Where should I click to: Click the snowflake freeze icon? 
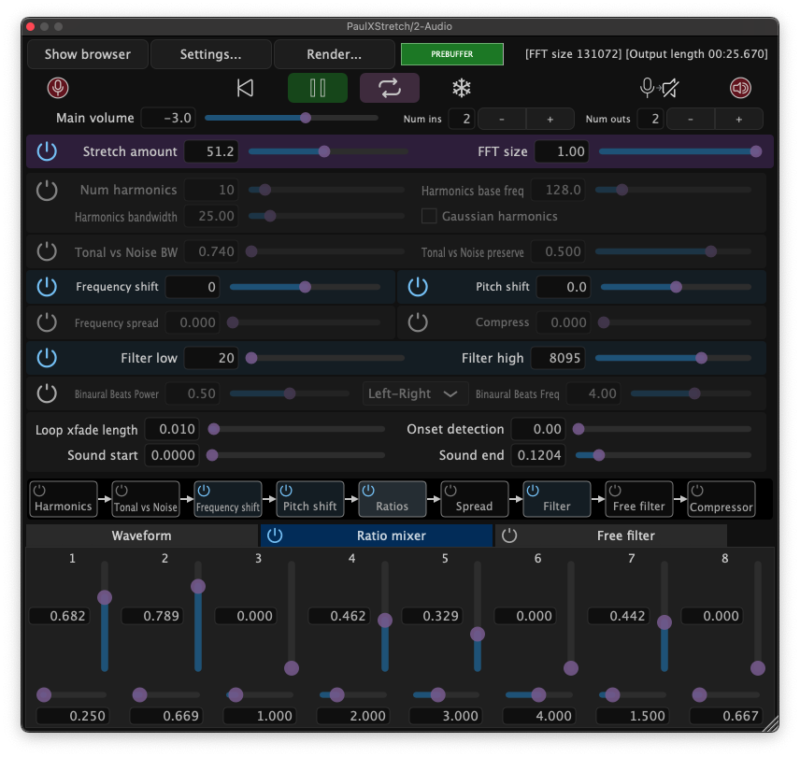pyautogui.click(x=461, y=88)
